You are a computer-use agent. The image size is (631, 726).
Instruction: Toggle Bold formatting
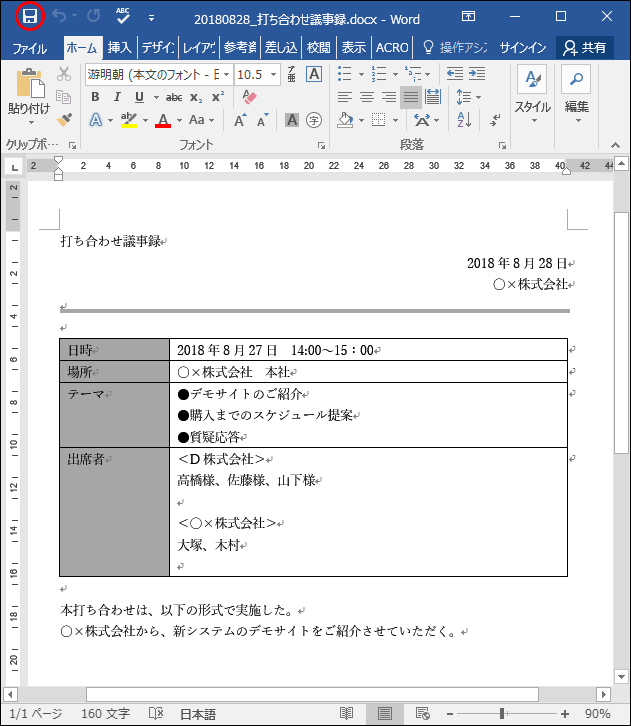[95, 97]
